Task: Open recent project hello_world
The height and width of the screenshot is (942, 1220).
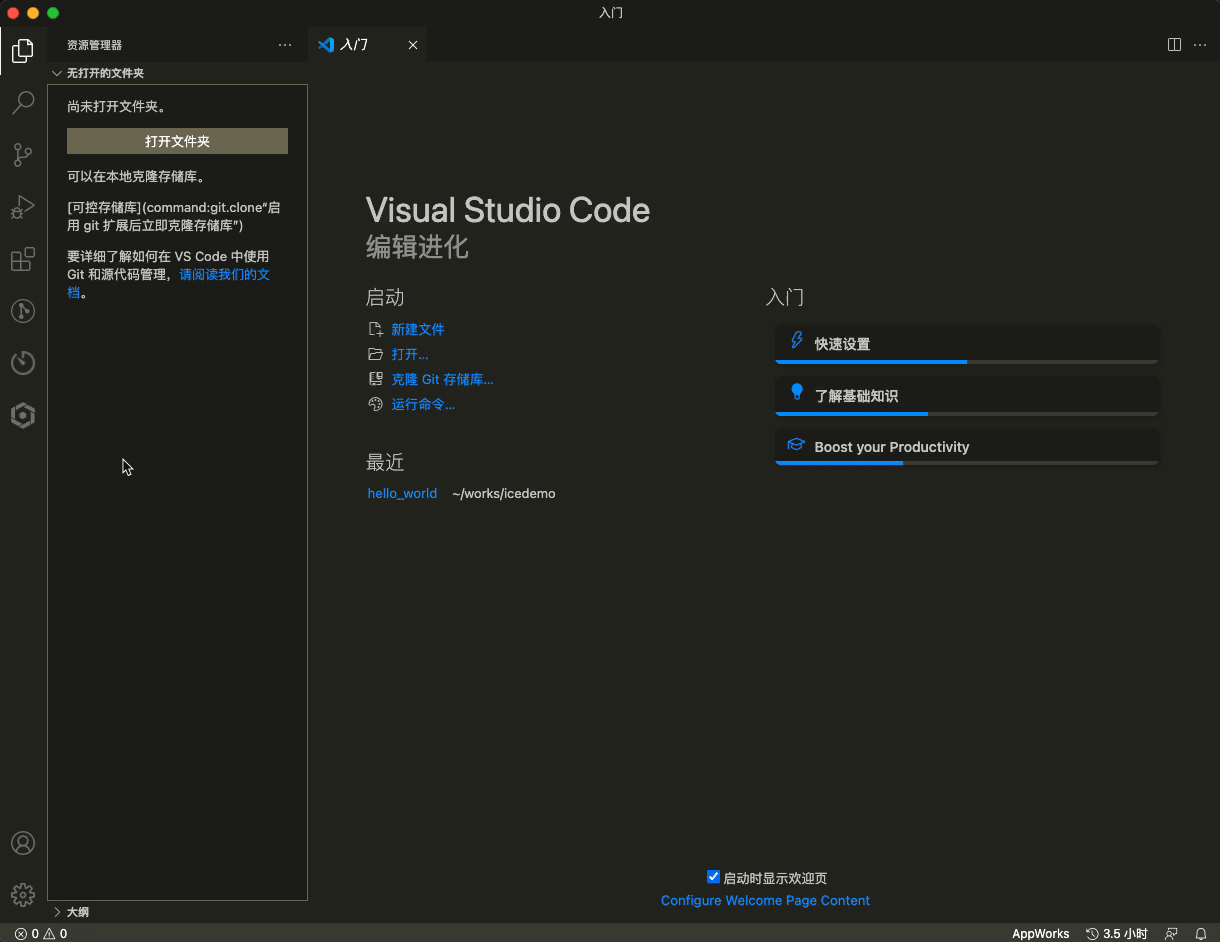Action: 402,493
